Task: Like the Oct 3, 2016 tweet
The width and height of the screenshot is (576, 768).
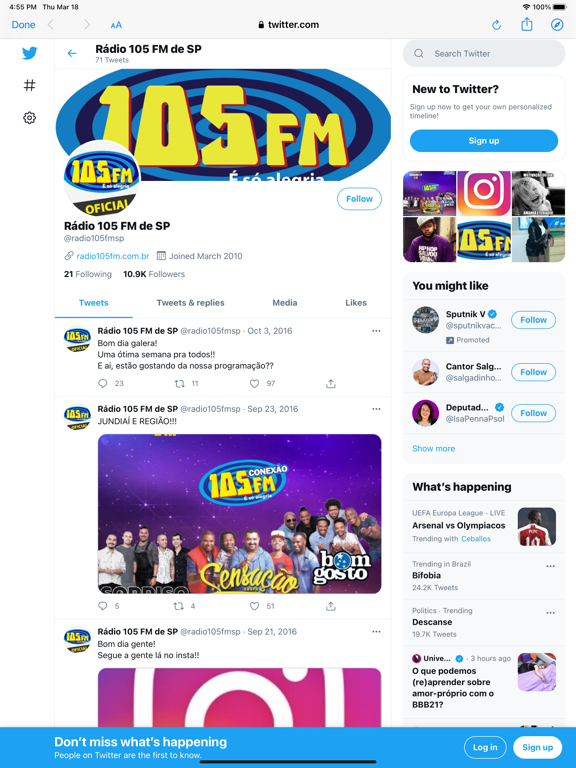Action: coord(254,384)
